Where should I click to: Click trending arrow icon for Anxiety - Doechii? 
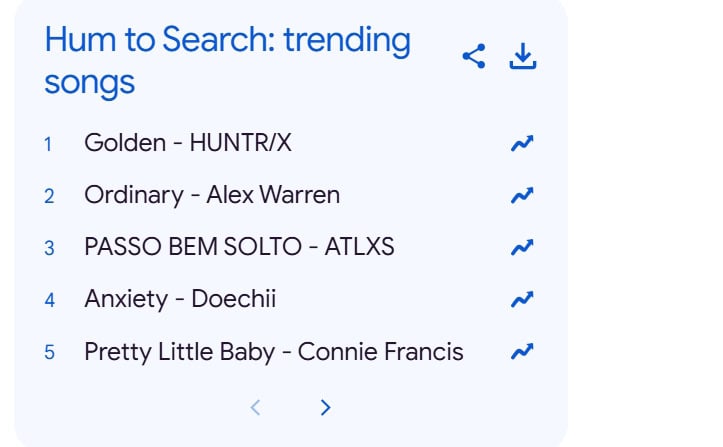[x=522, y=299]
